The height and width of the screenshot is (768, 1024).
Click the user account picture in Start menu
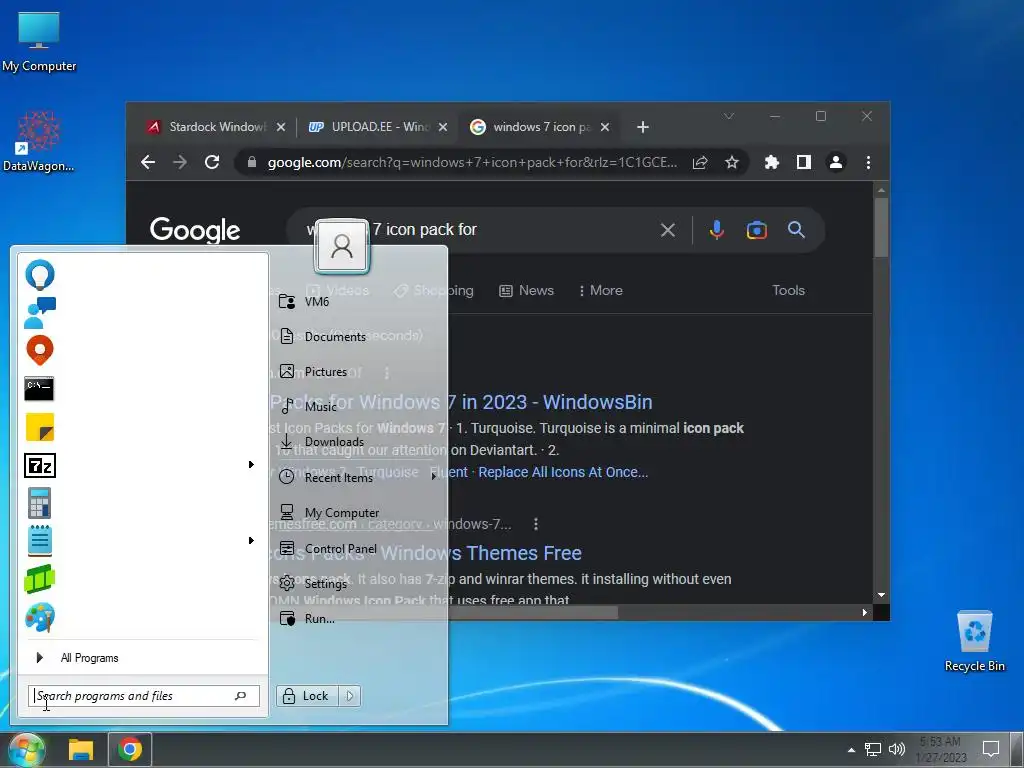[x=342, y=246]
